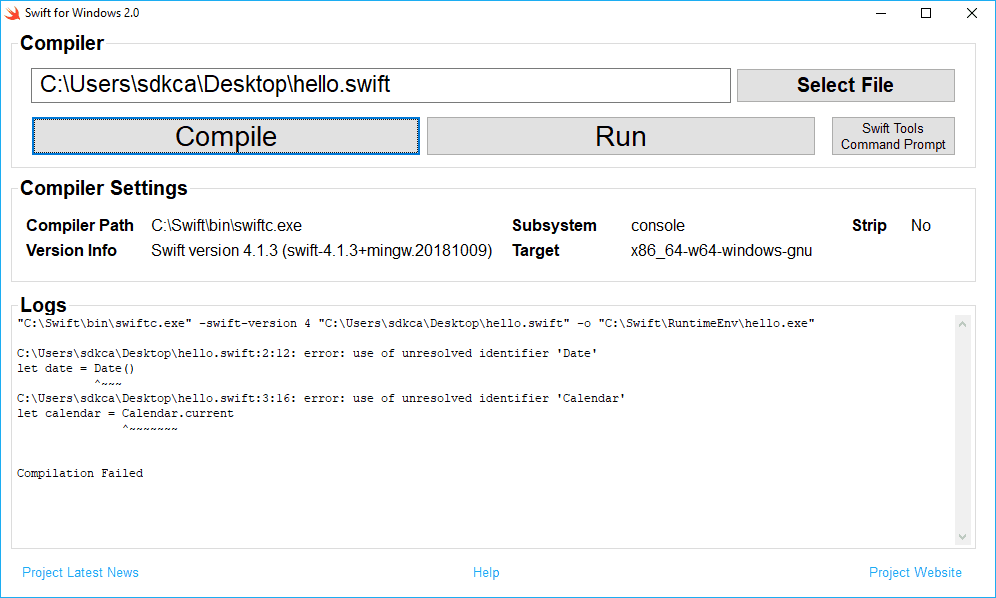This screenshot has height=598, width=996.
Task: Click the Target value x86_64-w64-windows-gnu
Action: pos(721,250)
